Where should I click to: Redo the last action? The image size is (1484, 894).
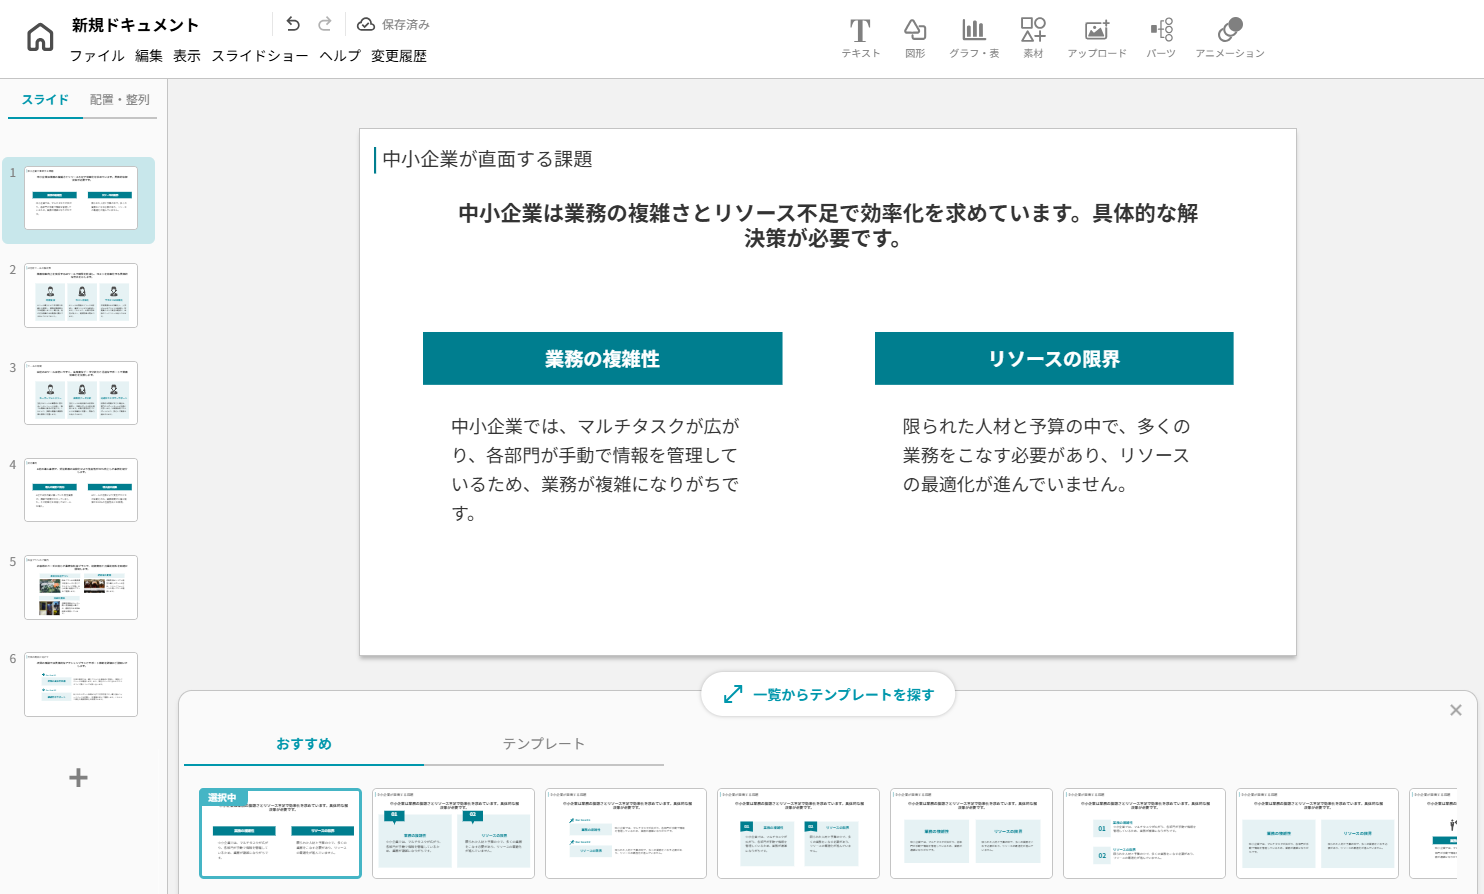tap(325, 24)
